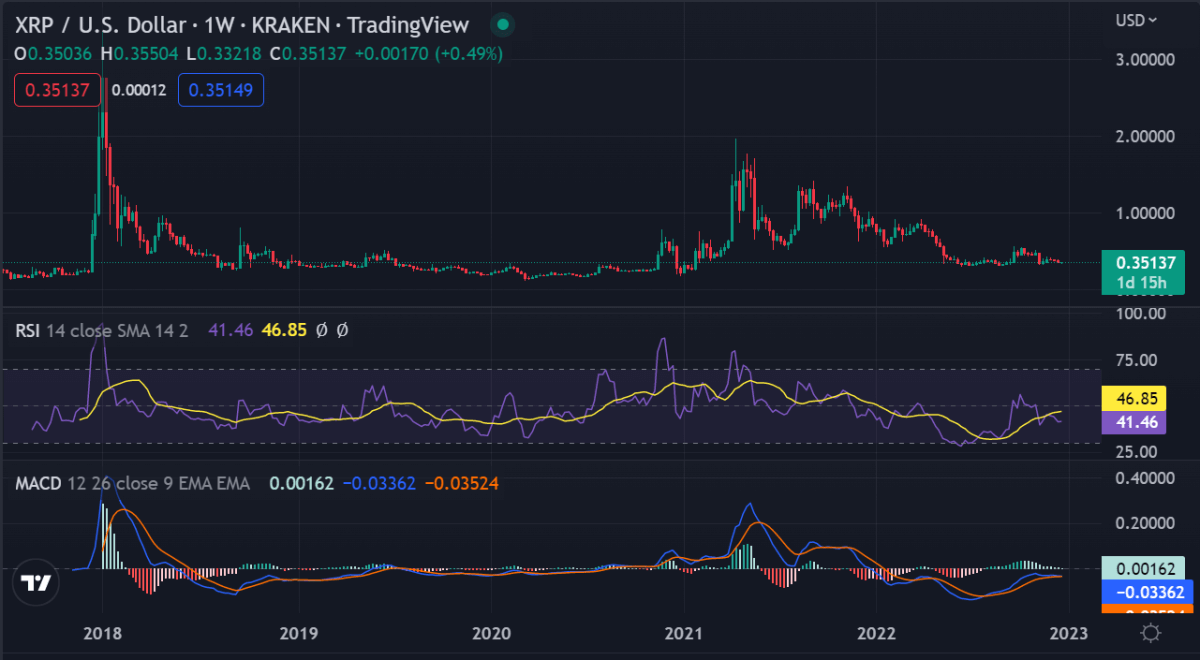
Task: Click the TradingView logo icon
Action: point(37,583)
